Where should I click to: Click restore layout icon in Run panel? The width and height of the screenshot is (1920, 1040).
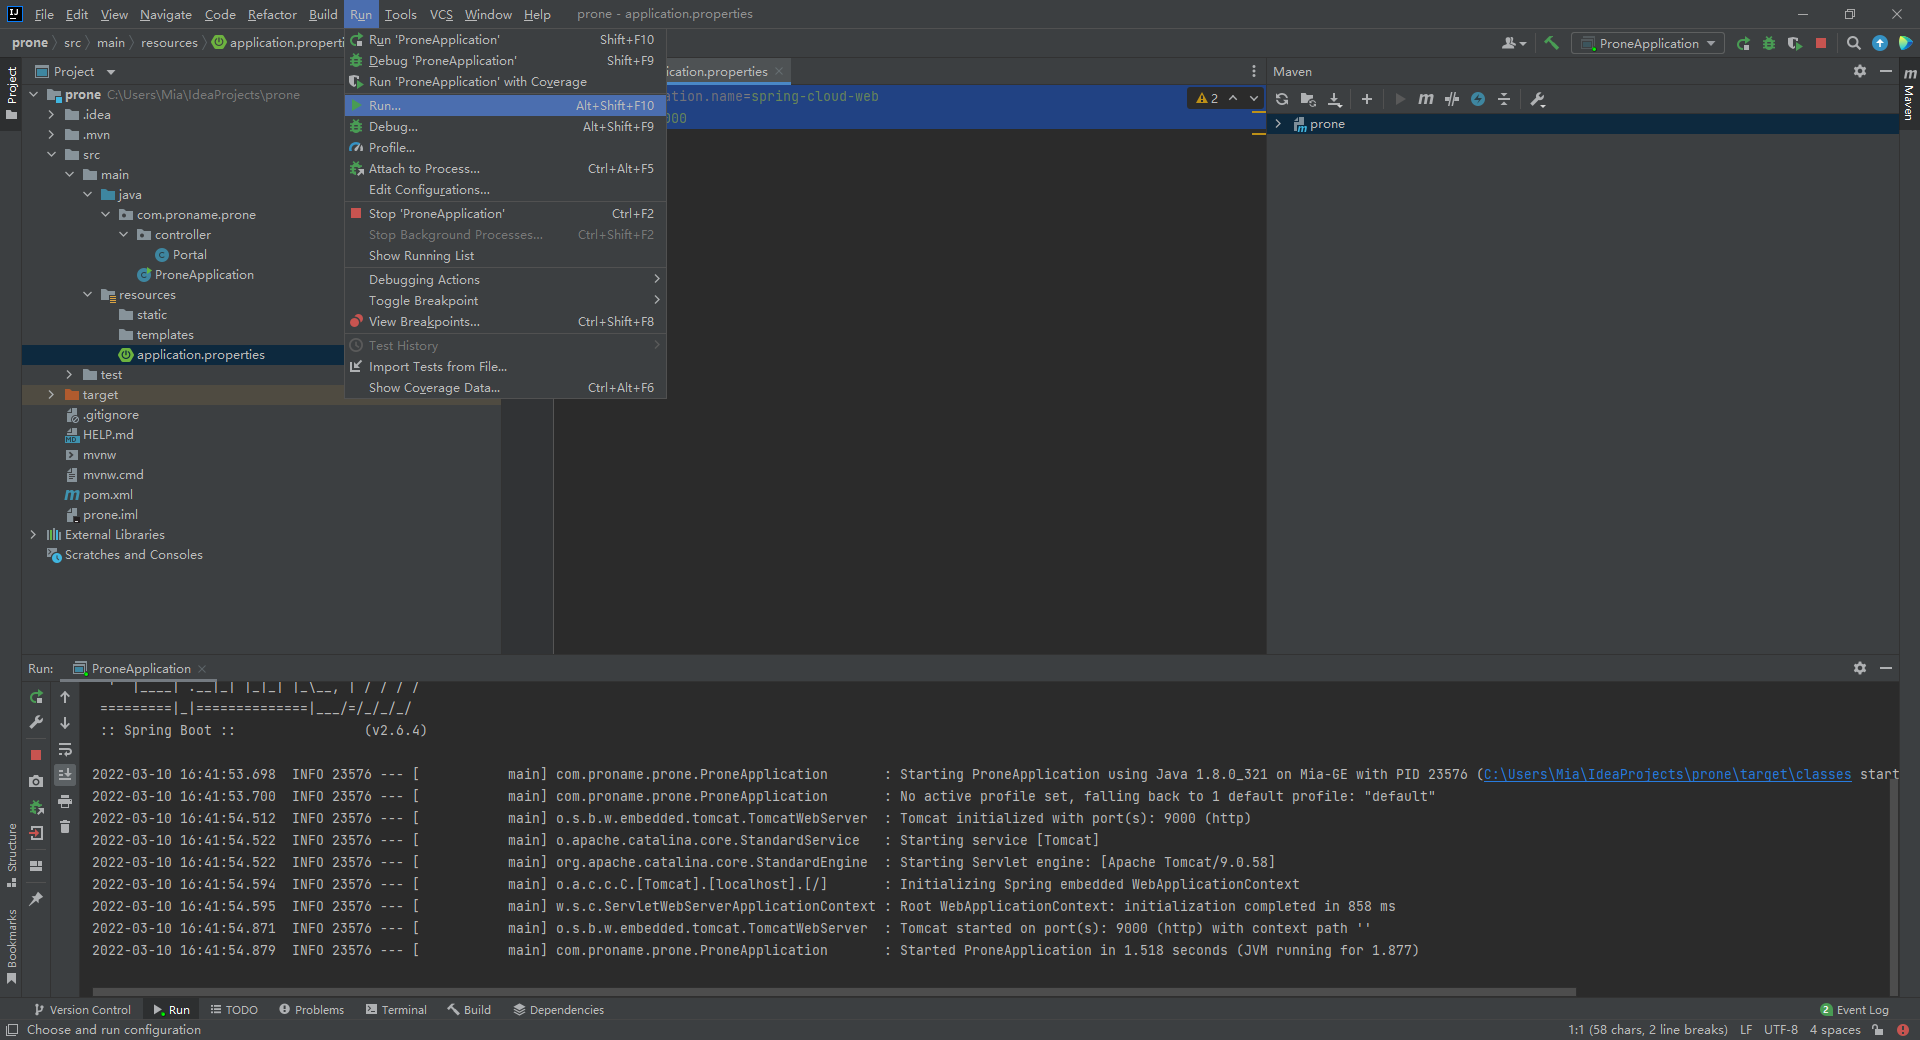(36, 866)
